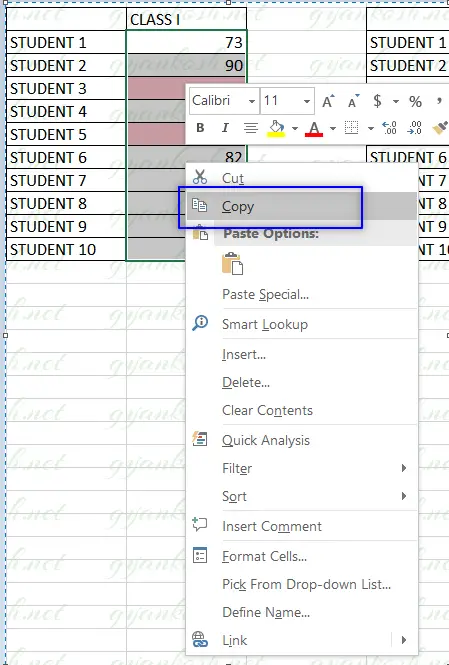
Task: Apply red font color button
Action: 314,128
